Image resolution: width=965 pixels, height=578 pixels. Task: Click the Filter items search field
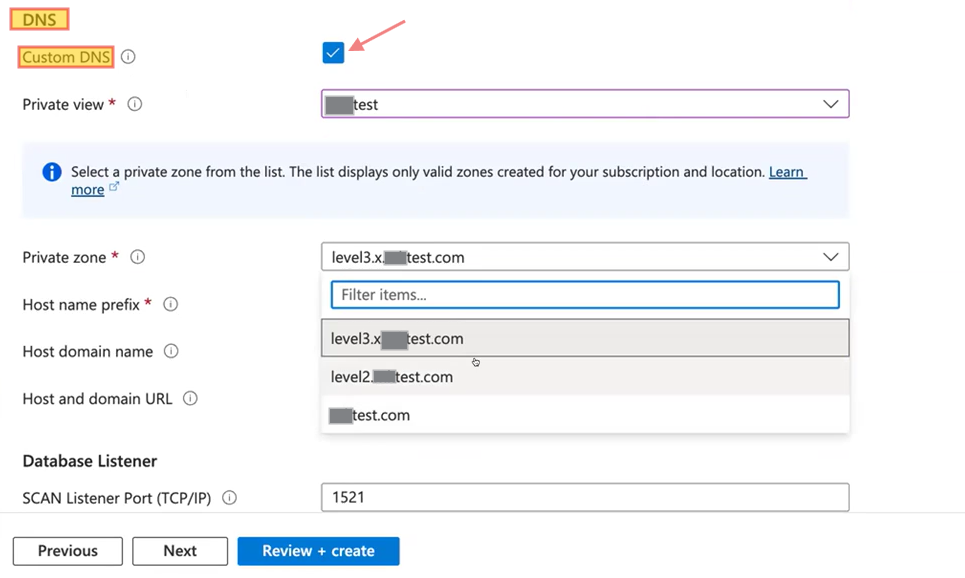[585, 295]
